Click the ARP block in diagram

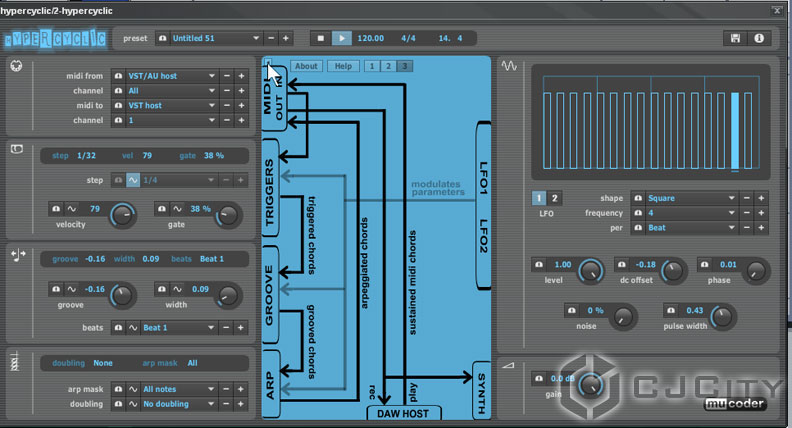(271, 385)
